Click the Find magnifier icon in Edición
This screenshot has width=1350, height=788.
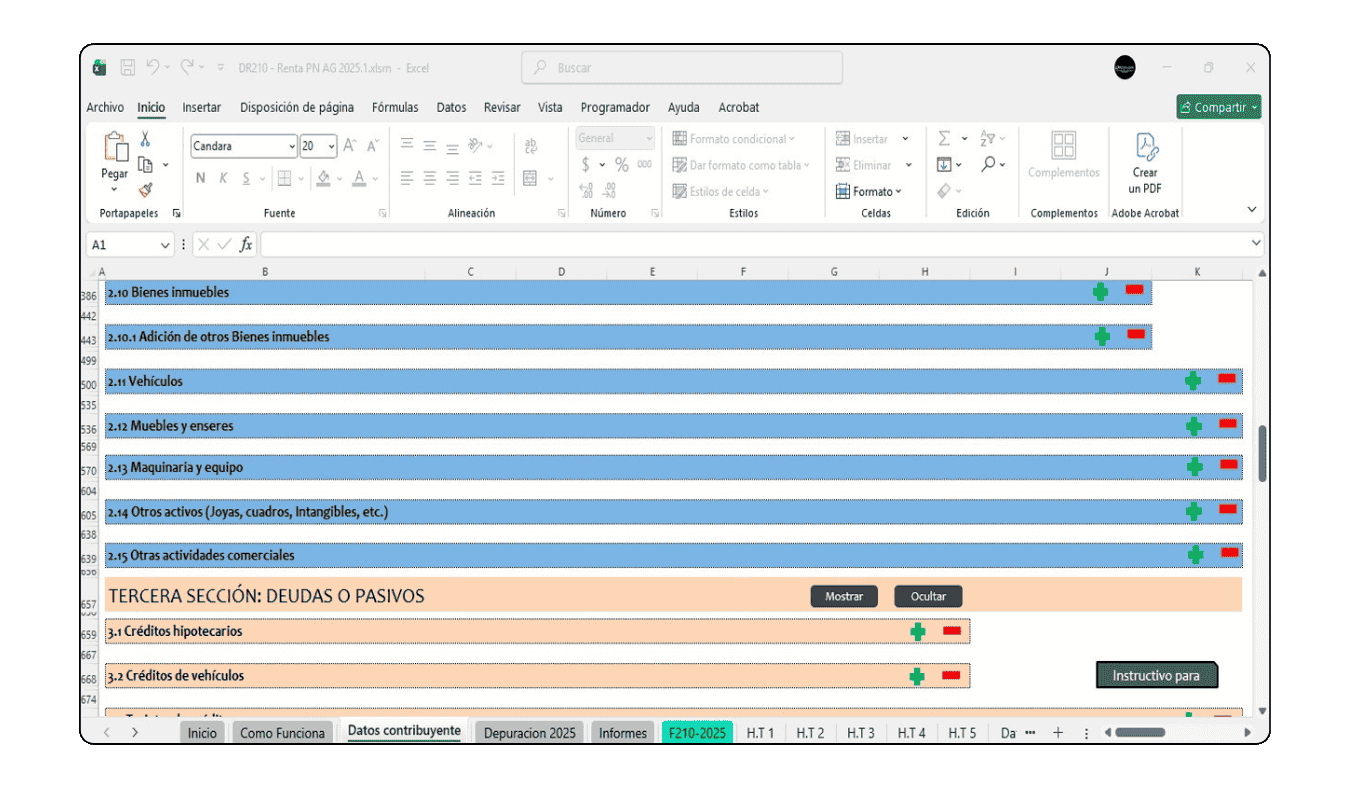coord(988,164)
